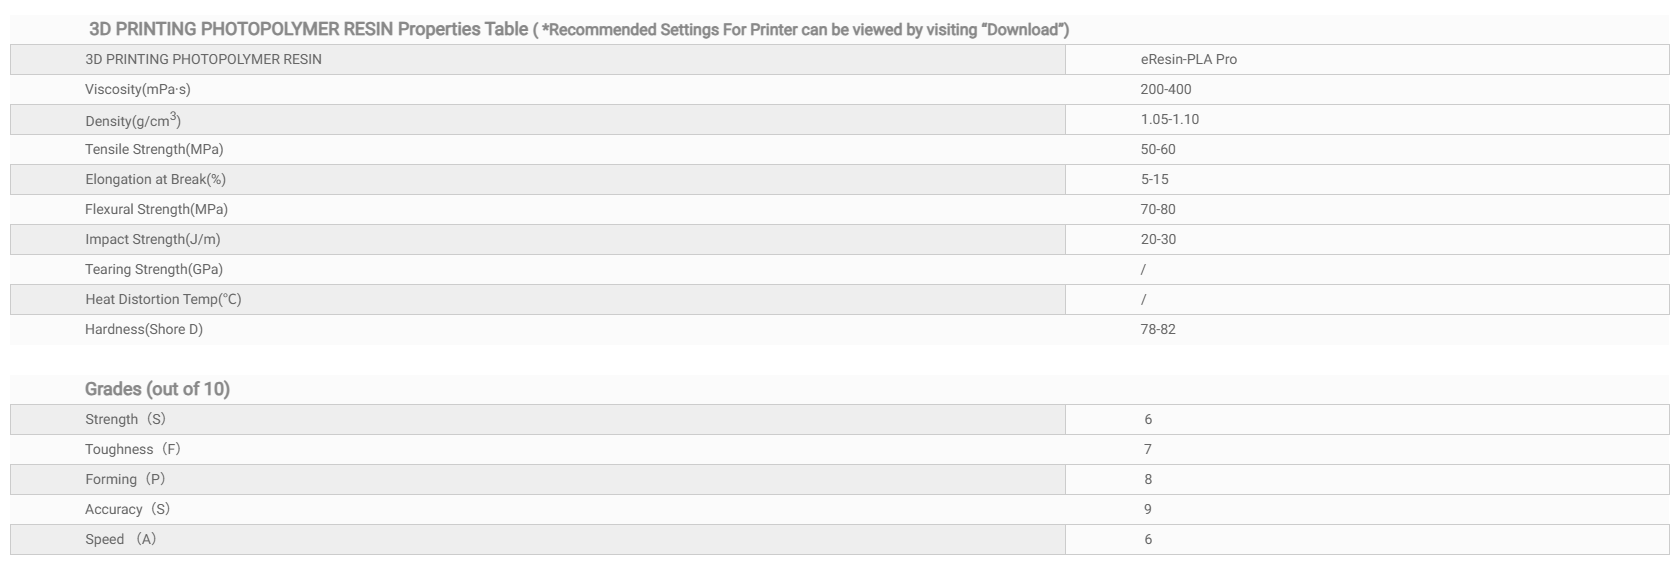Click the Toughness (F) row label
Image resolution: width=1679 pixels, height=563 pixels.
133,449
